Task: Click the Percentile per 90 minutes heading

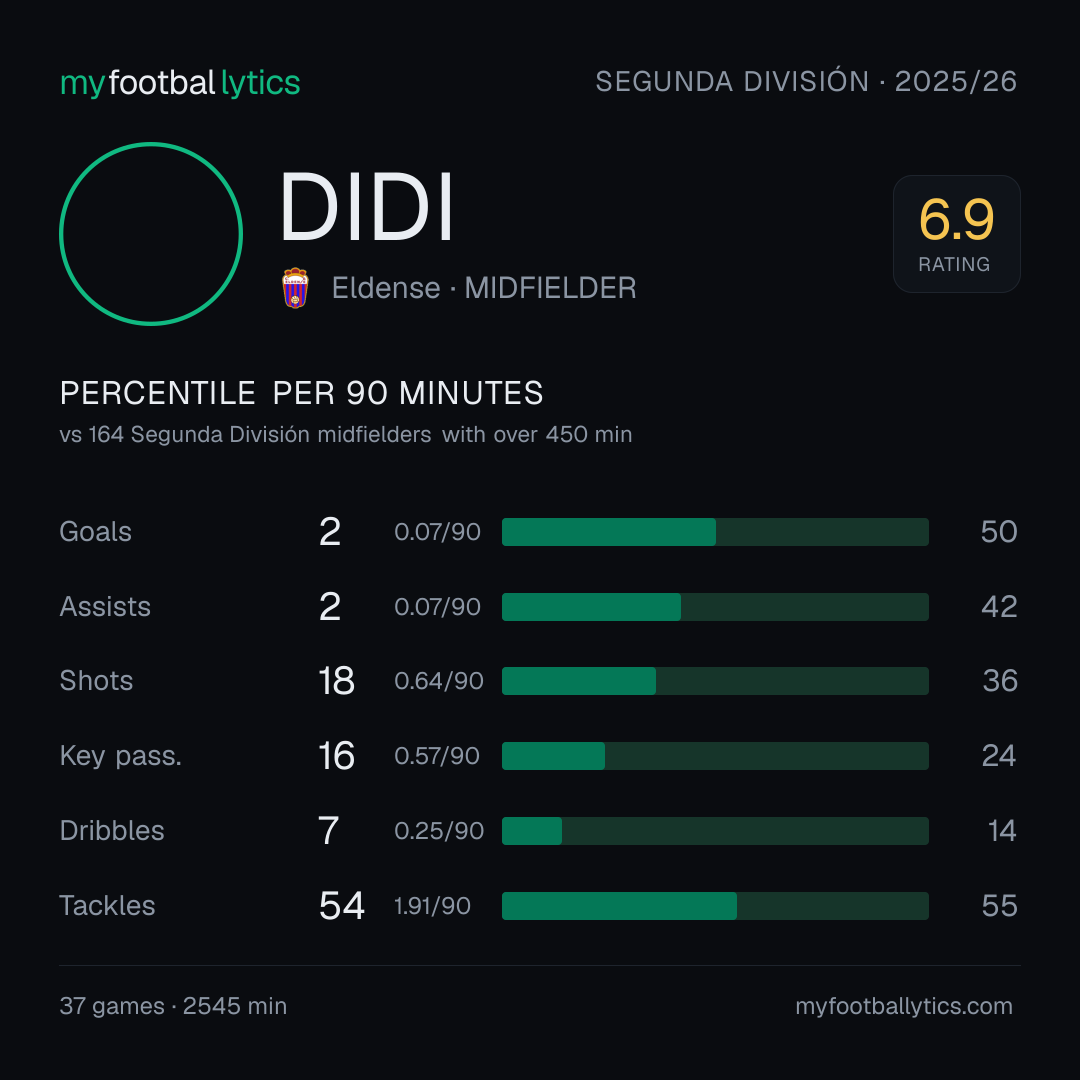Action: tap(301, 393)
